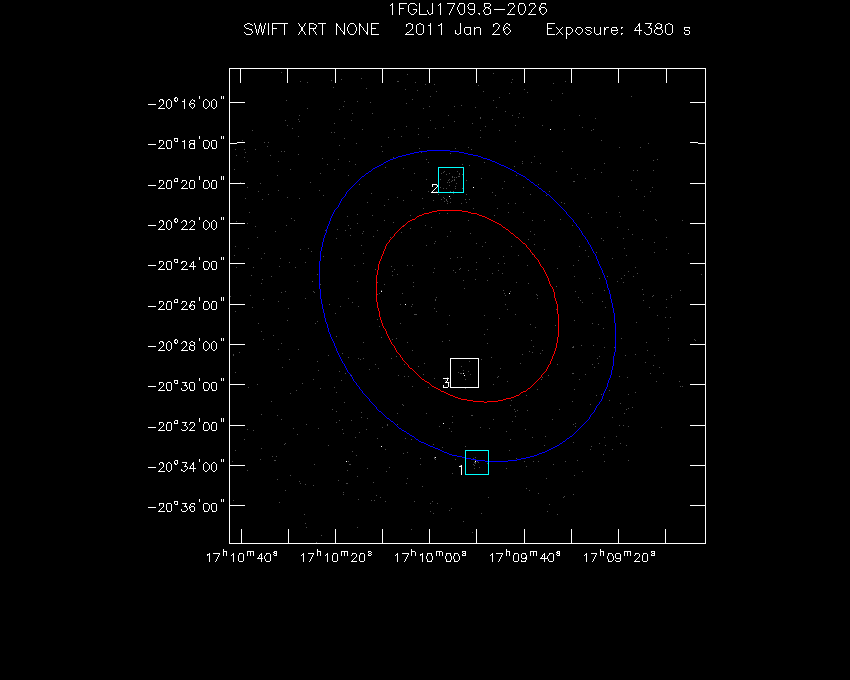The width and height of the screenshot is (850, 680).
Task: Click the right ascension label 17h10m40s
Action: [x=242, y=557]
